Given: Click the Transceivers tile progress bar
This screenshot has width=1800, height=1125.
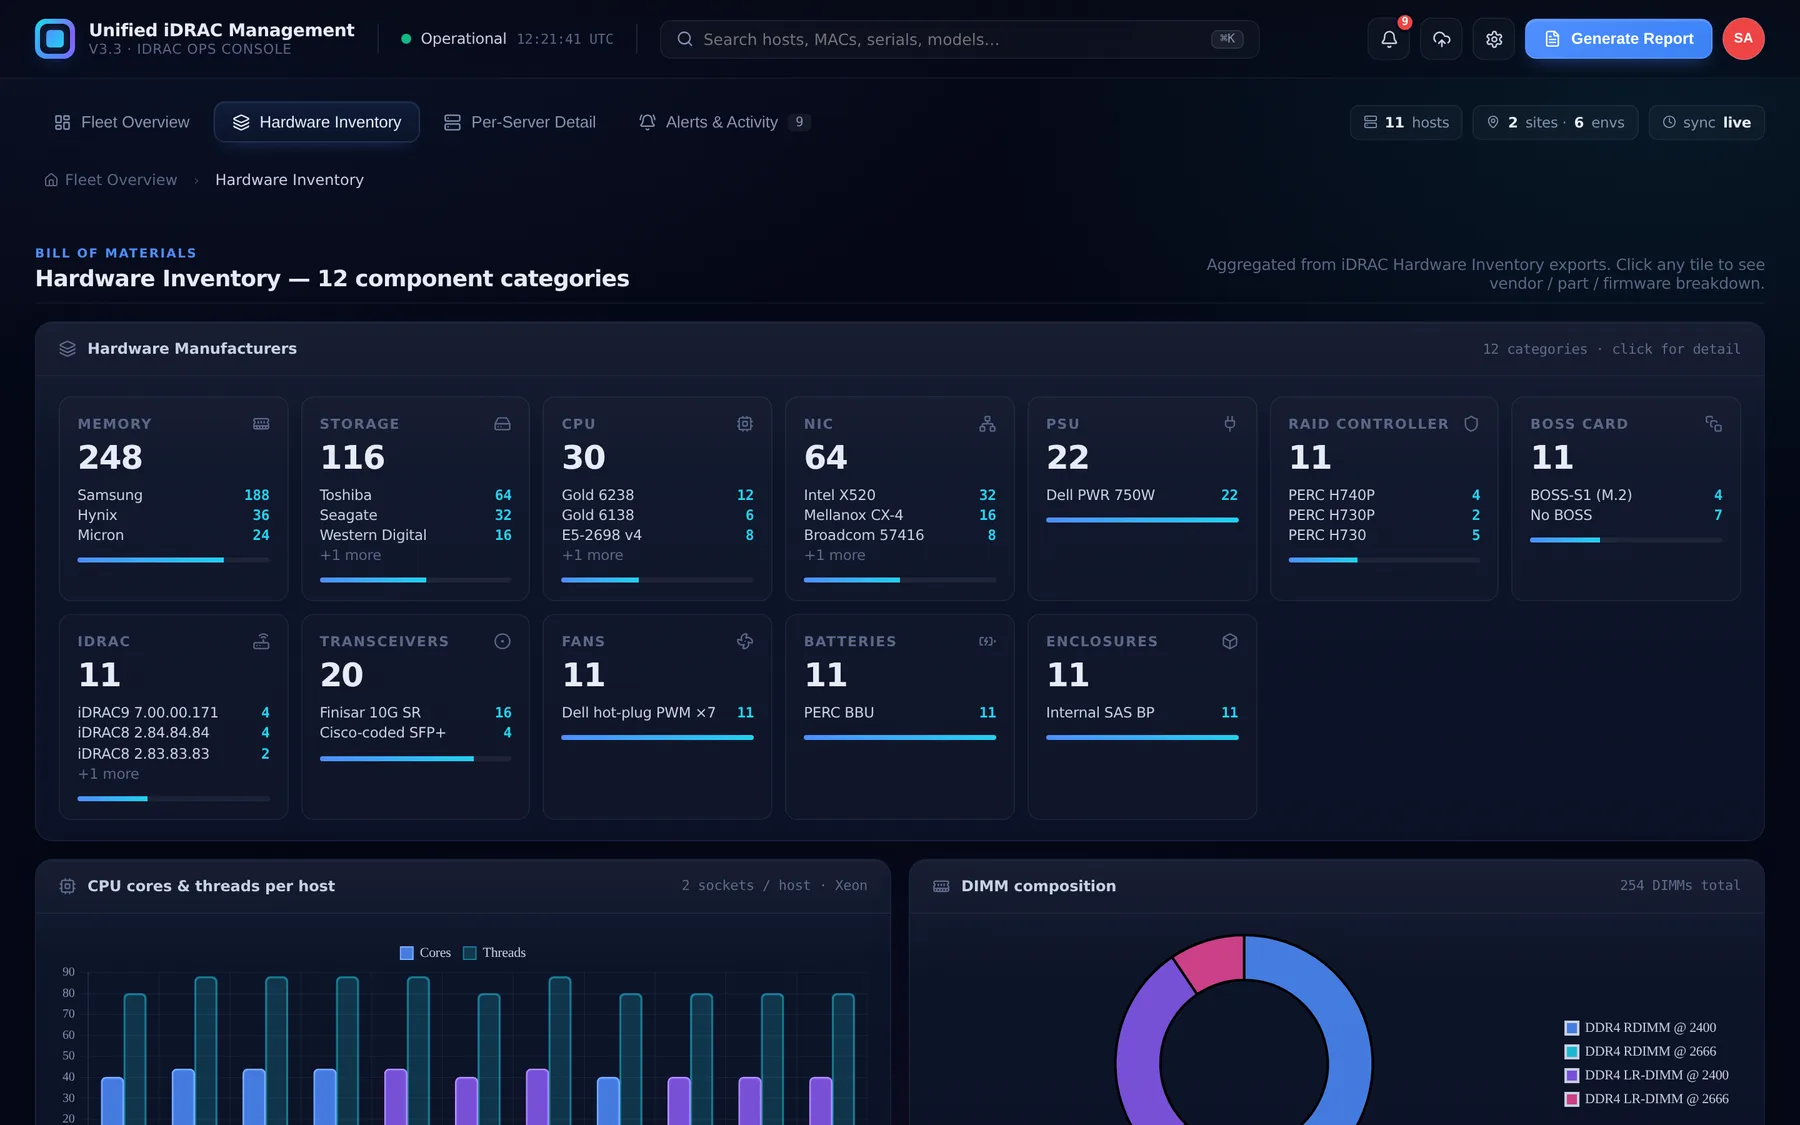Looking at the screenshot, I should pyautogui.click(x=415, y=758).
